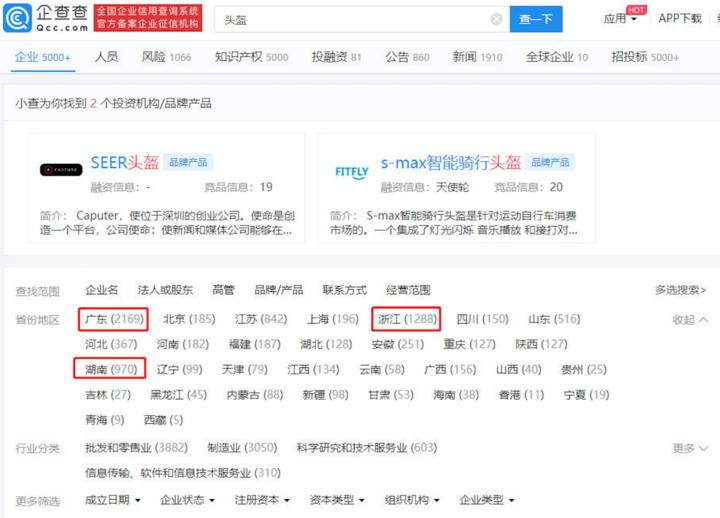
Task: Filter by province 湖南 (970)
Action: click(111, 370)
